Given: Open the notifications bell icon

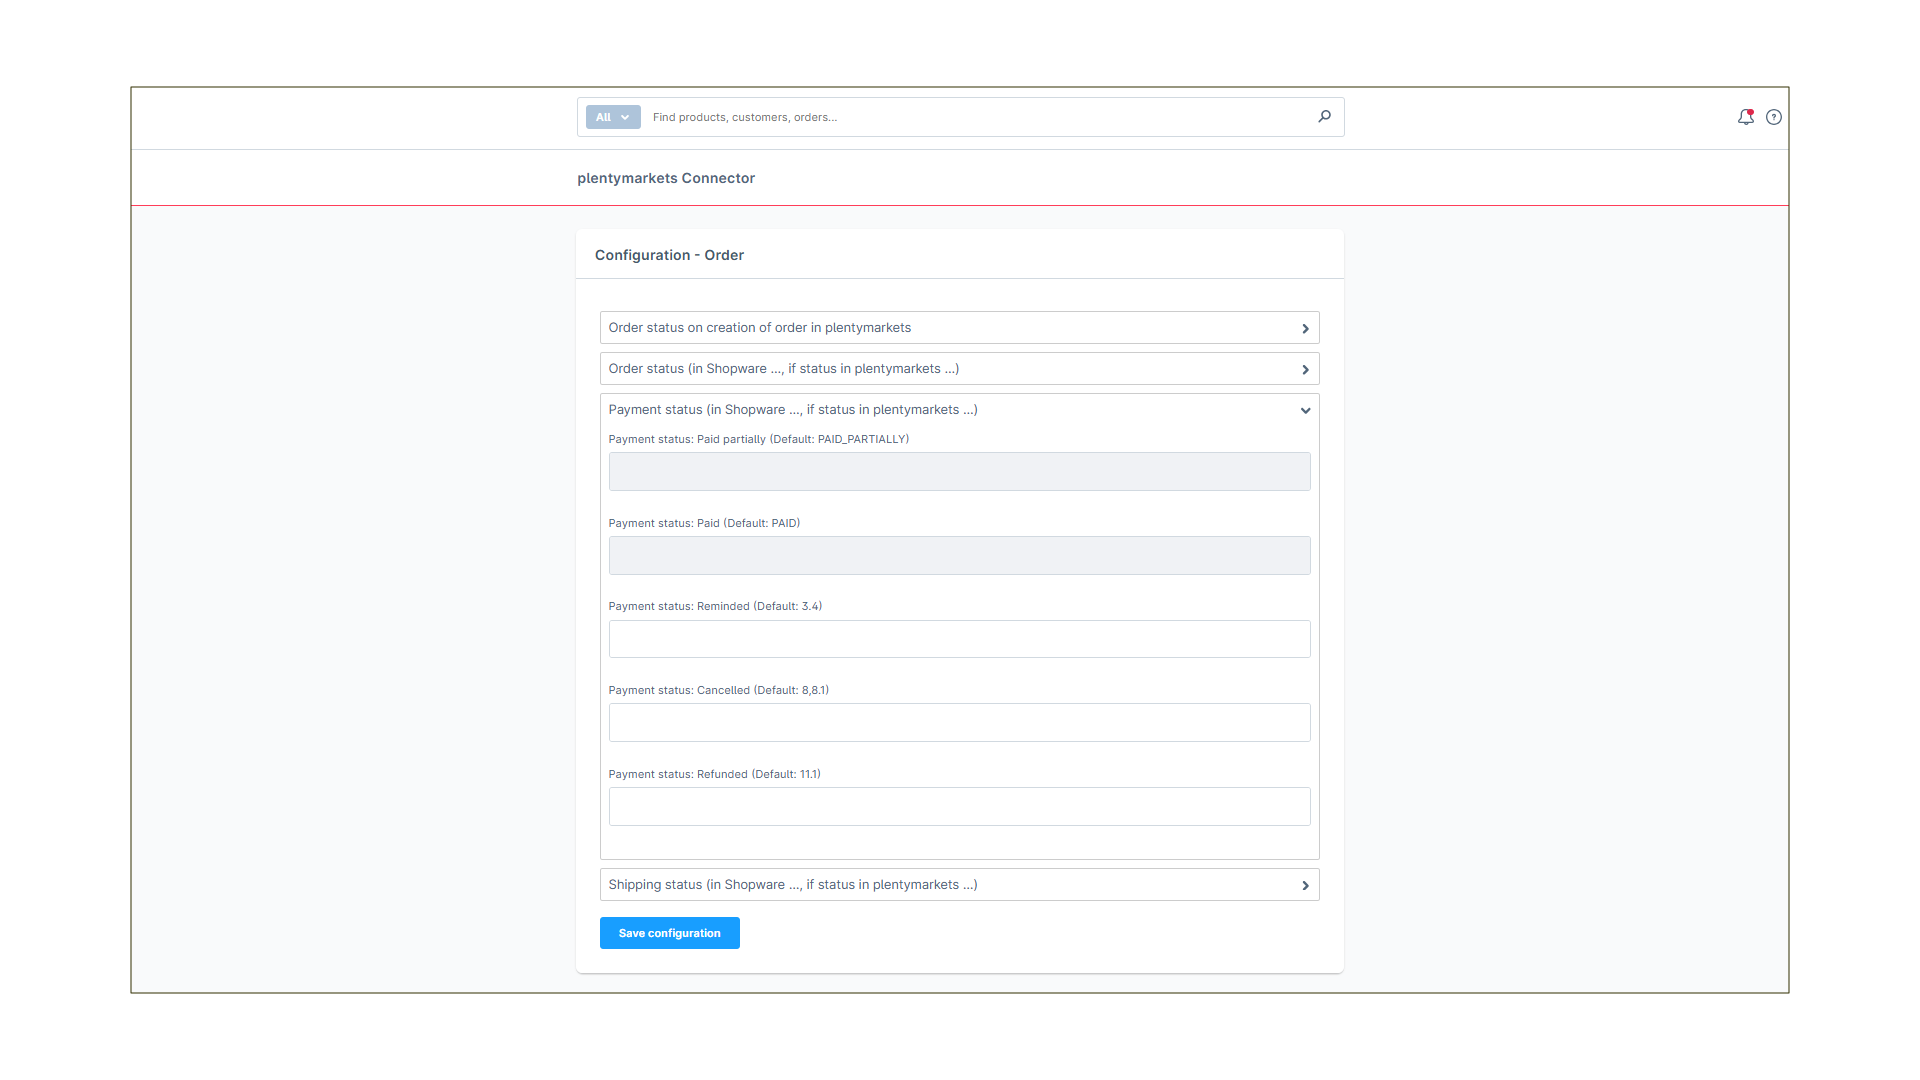Looking at the screenshot, I should click(1745, 117).
